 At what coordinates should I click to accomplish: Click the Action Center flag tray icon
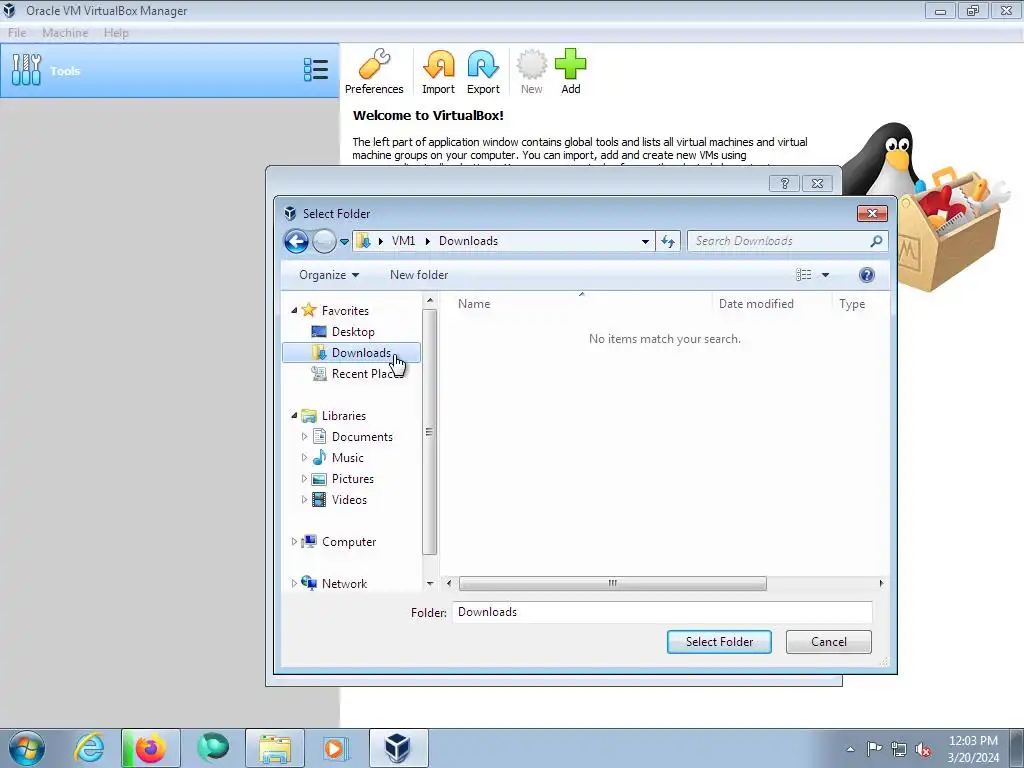click(x=874, y=749)
